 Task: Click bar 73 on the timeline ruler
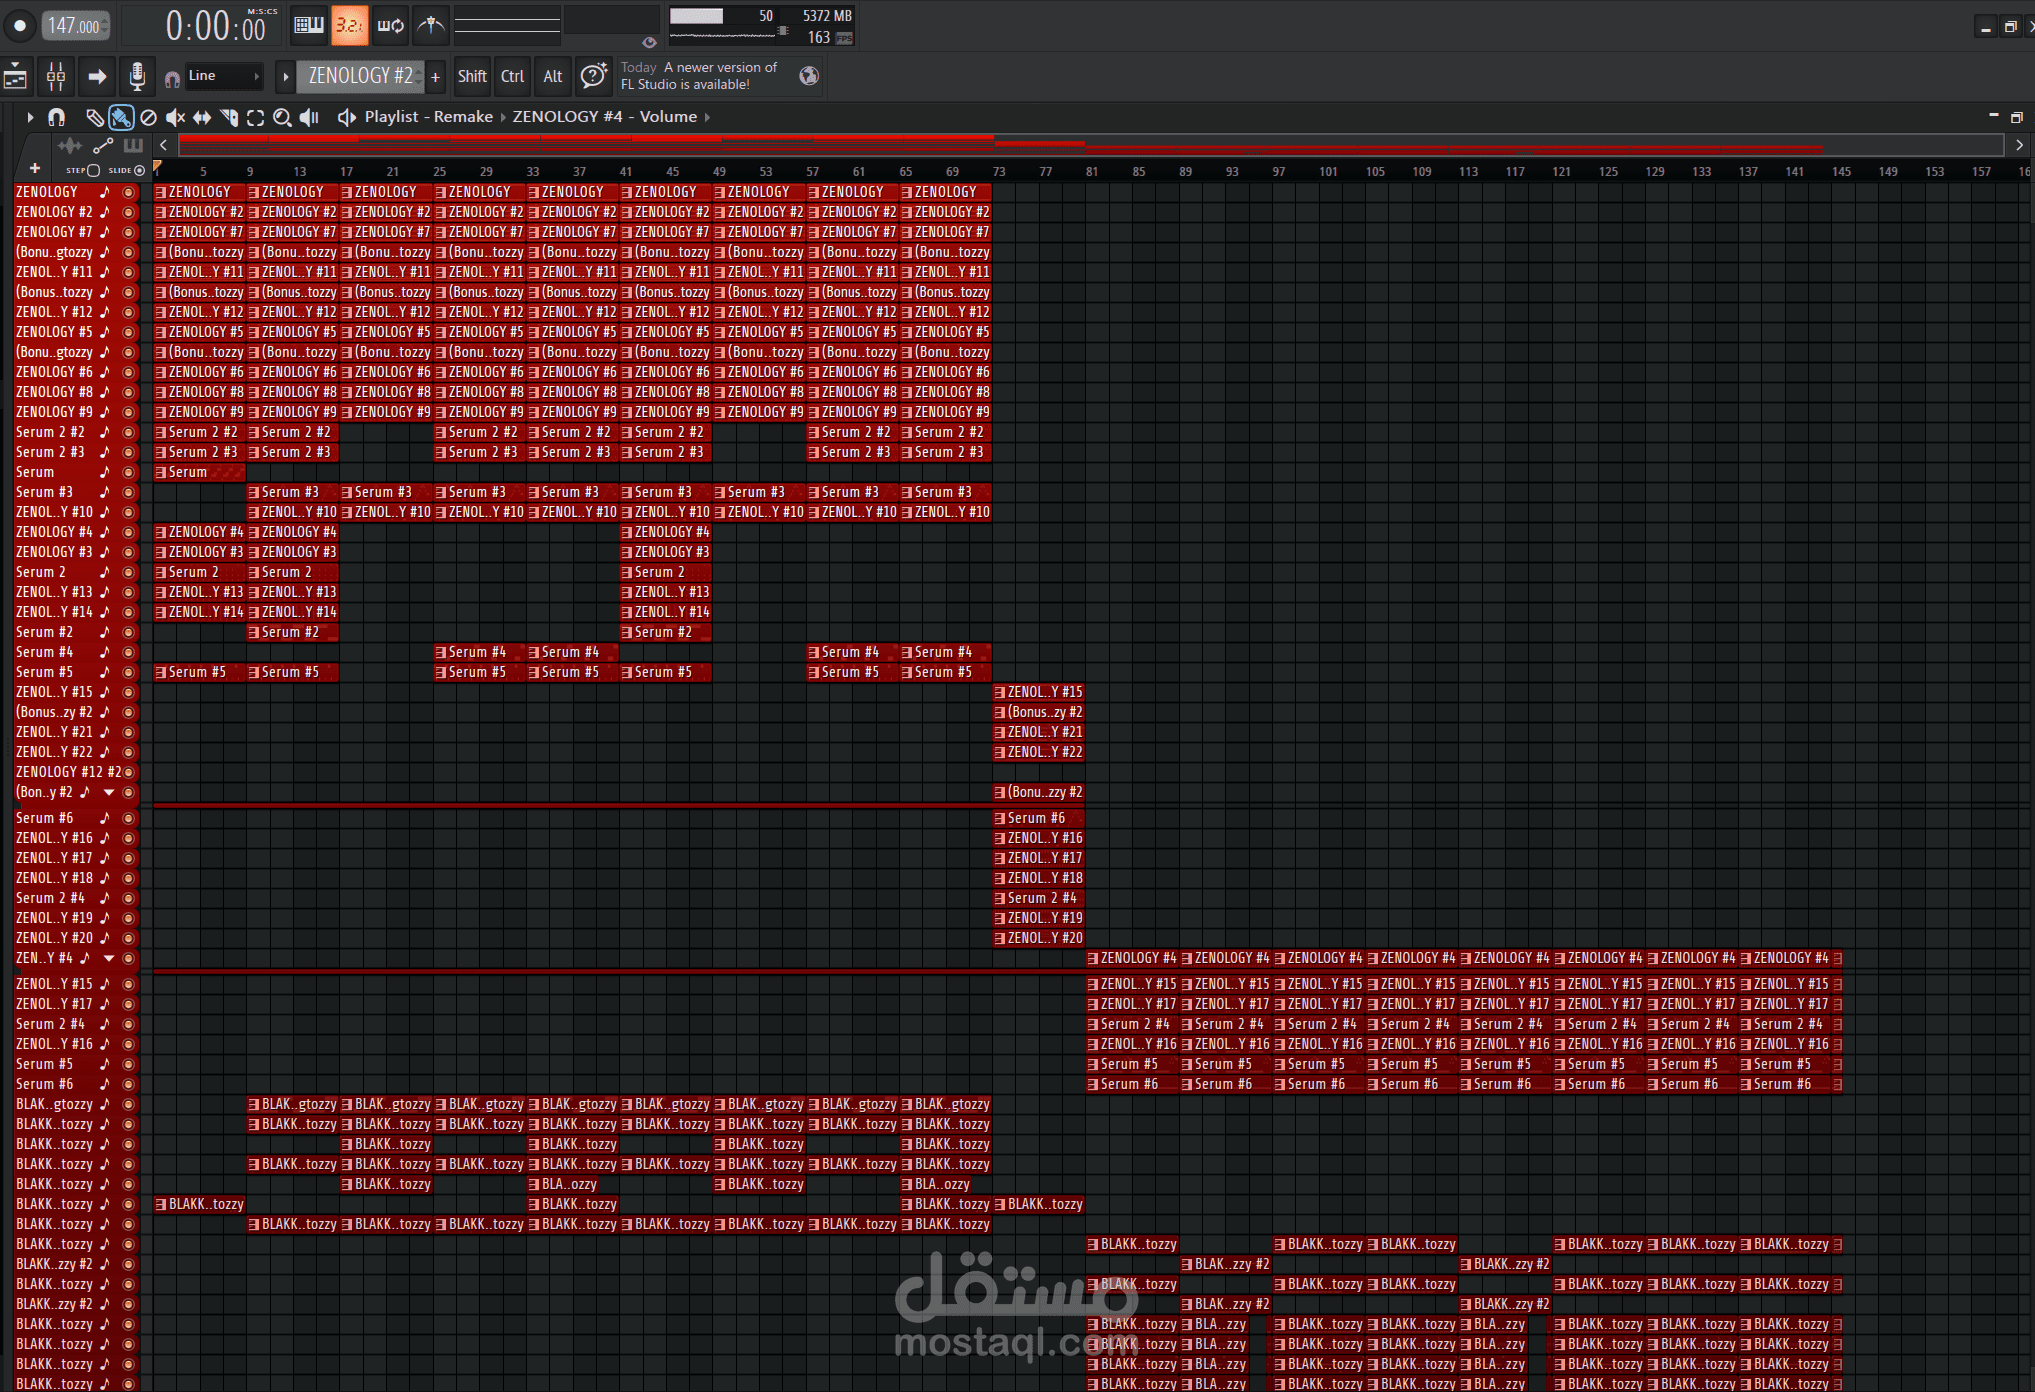(999, 172)
